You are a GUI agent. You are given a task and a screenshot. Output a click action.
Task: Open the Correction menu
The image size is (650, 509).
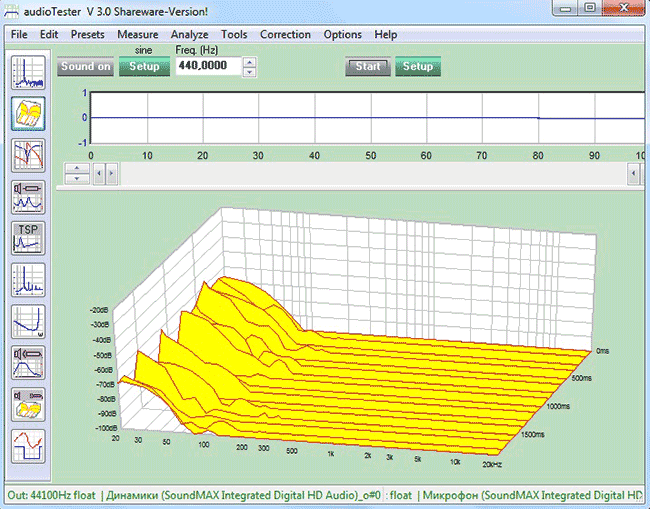click(285, 34)
